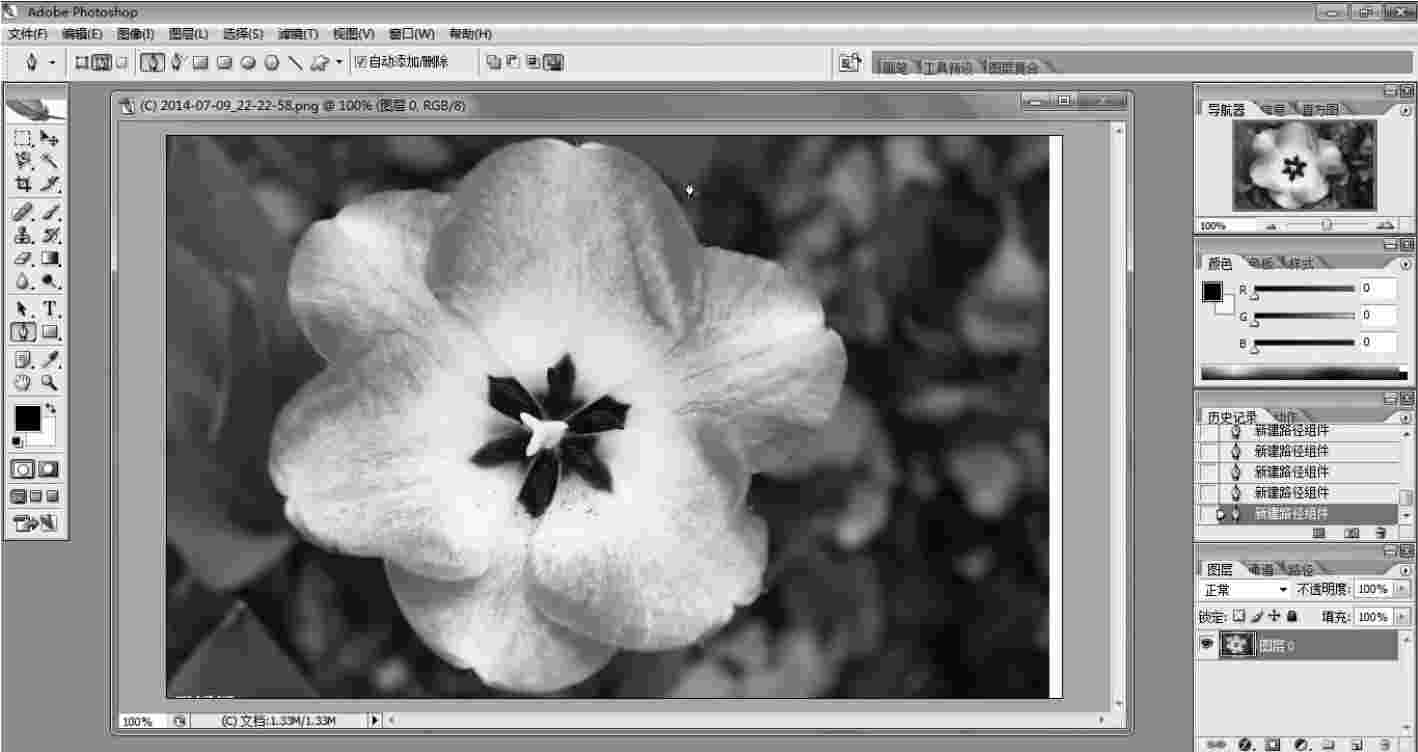Select the Zoom magnifier tool
The height and width of the screenshot is (752, 1418).
(x=50, y=382)
